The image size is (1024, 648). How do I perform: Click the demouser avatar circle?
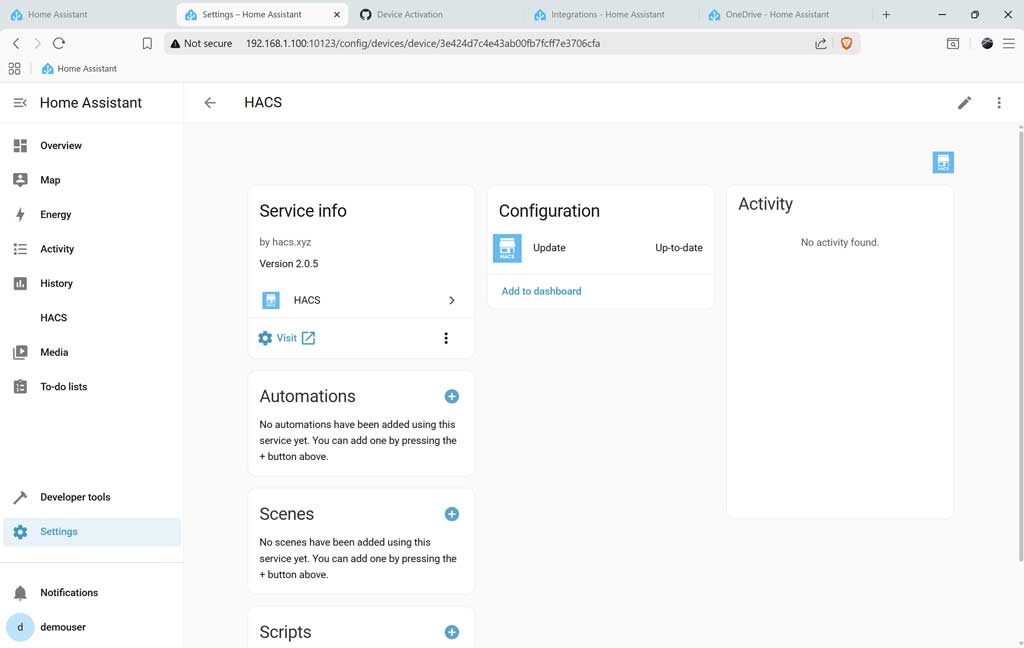[x=20, y=627]
